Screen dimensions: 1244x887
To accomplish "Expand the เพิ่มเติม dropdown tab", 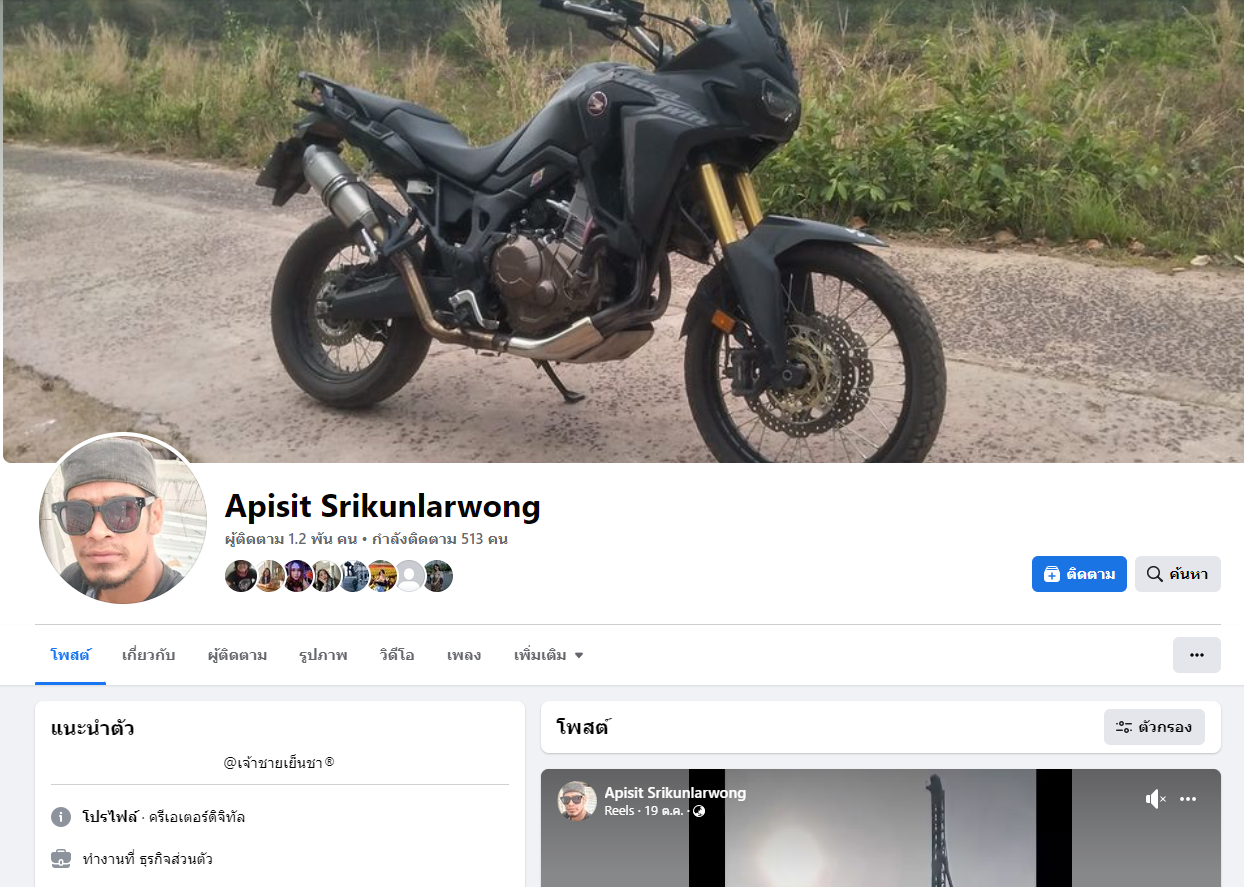I will click(x=548, y=655).
